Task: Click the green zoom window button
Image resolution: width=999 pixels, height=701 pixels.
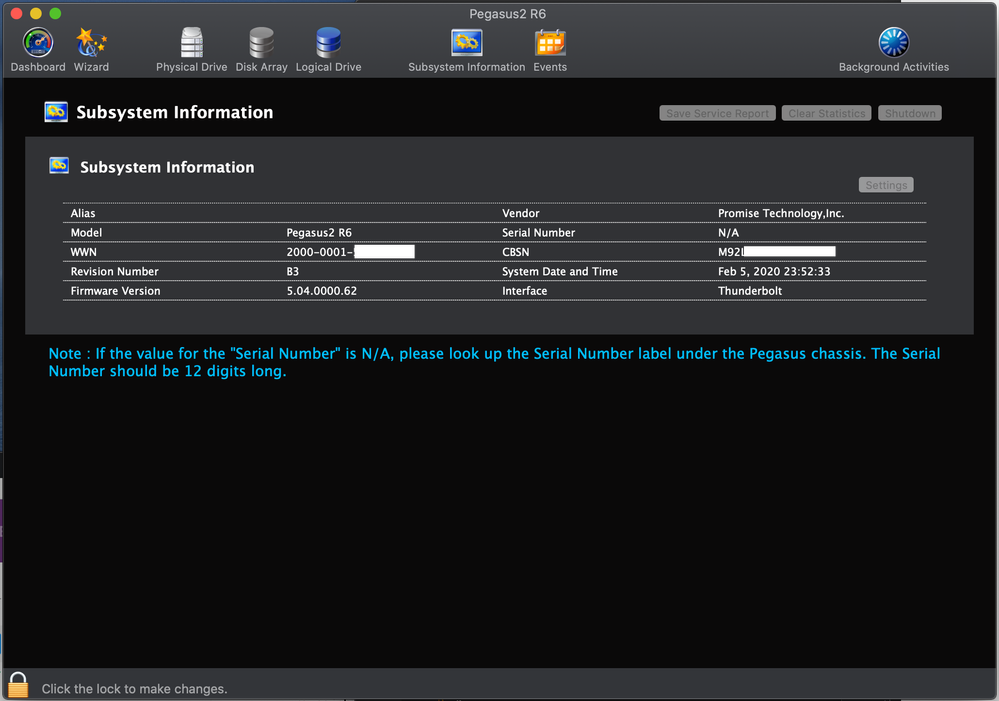Action: tap(55, 13)
